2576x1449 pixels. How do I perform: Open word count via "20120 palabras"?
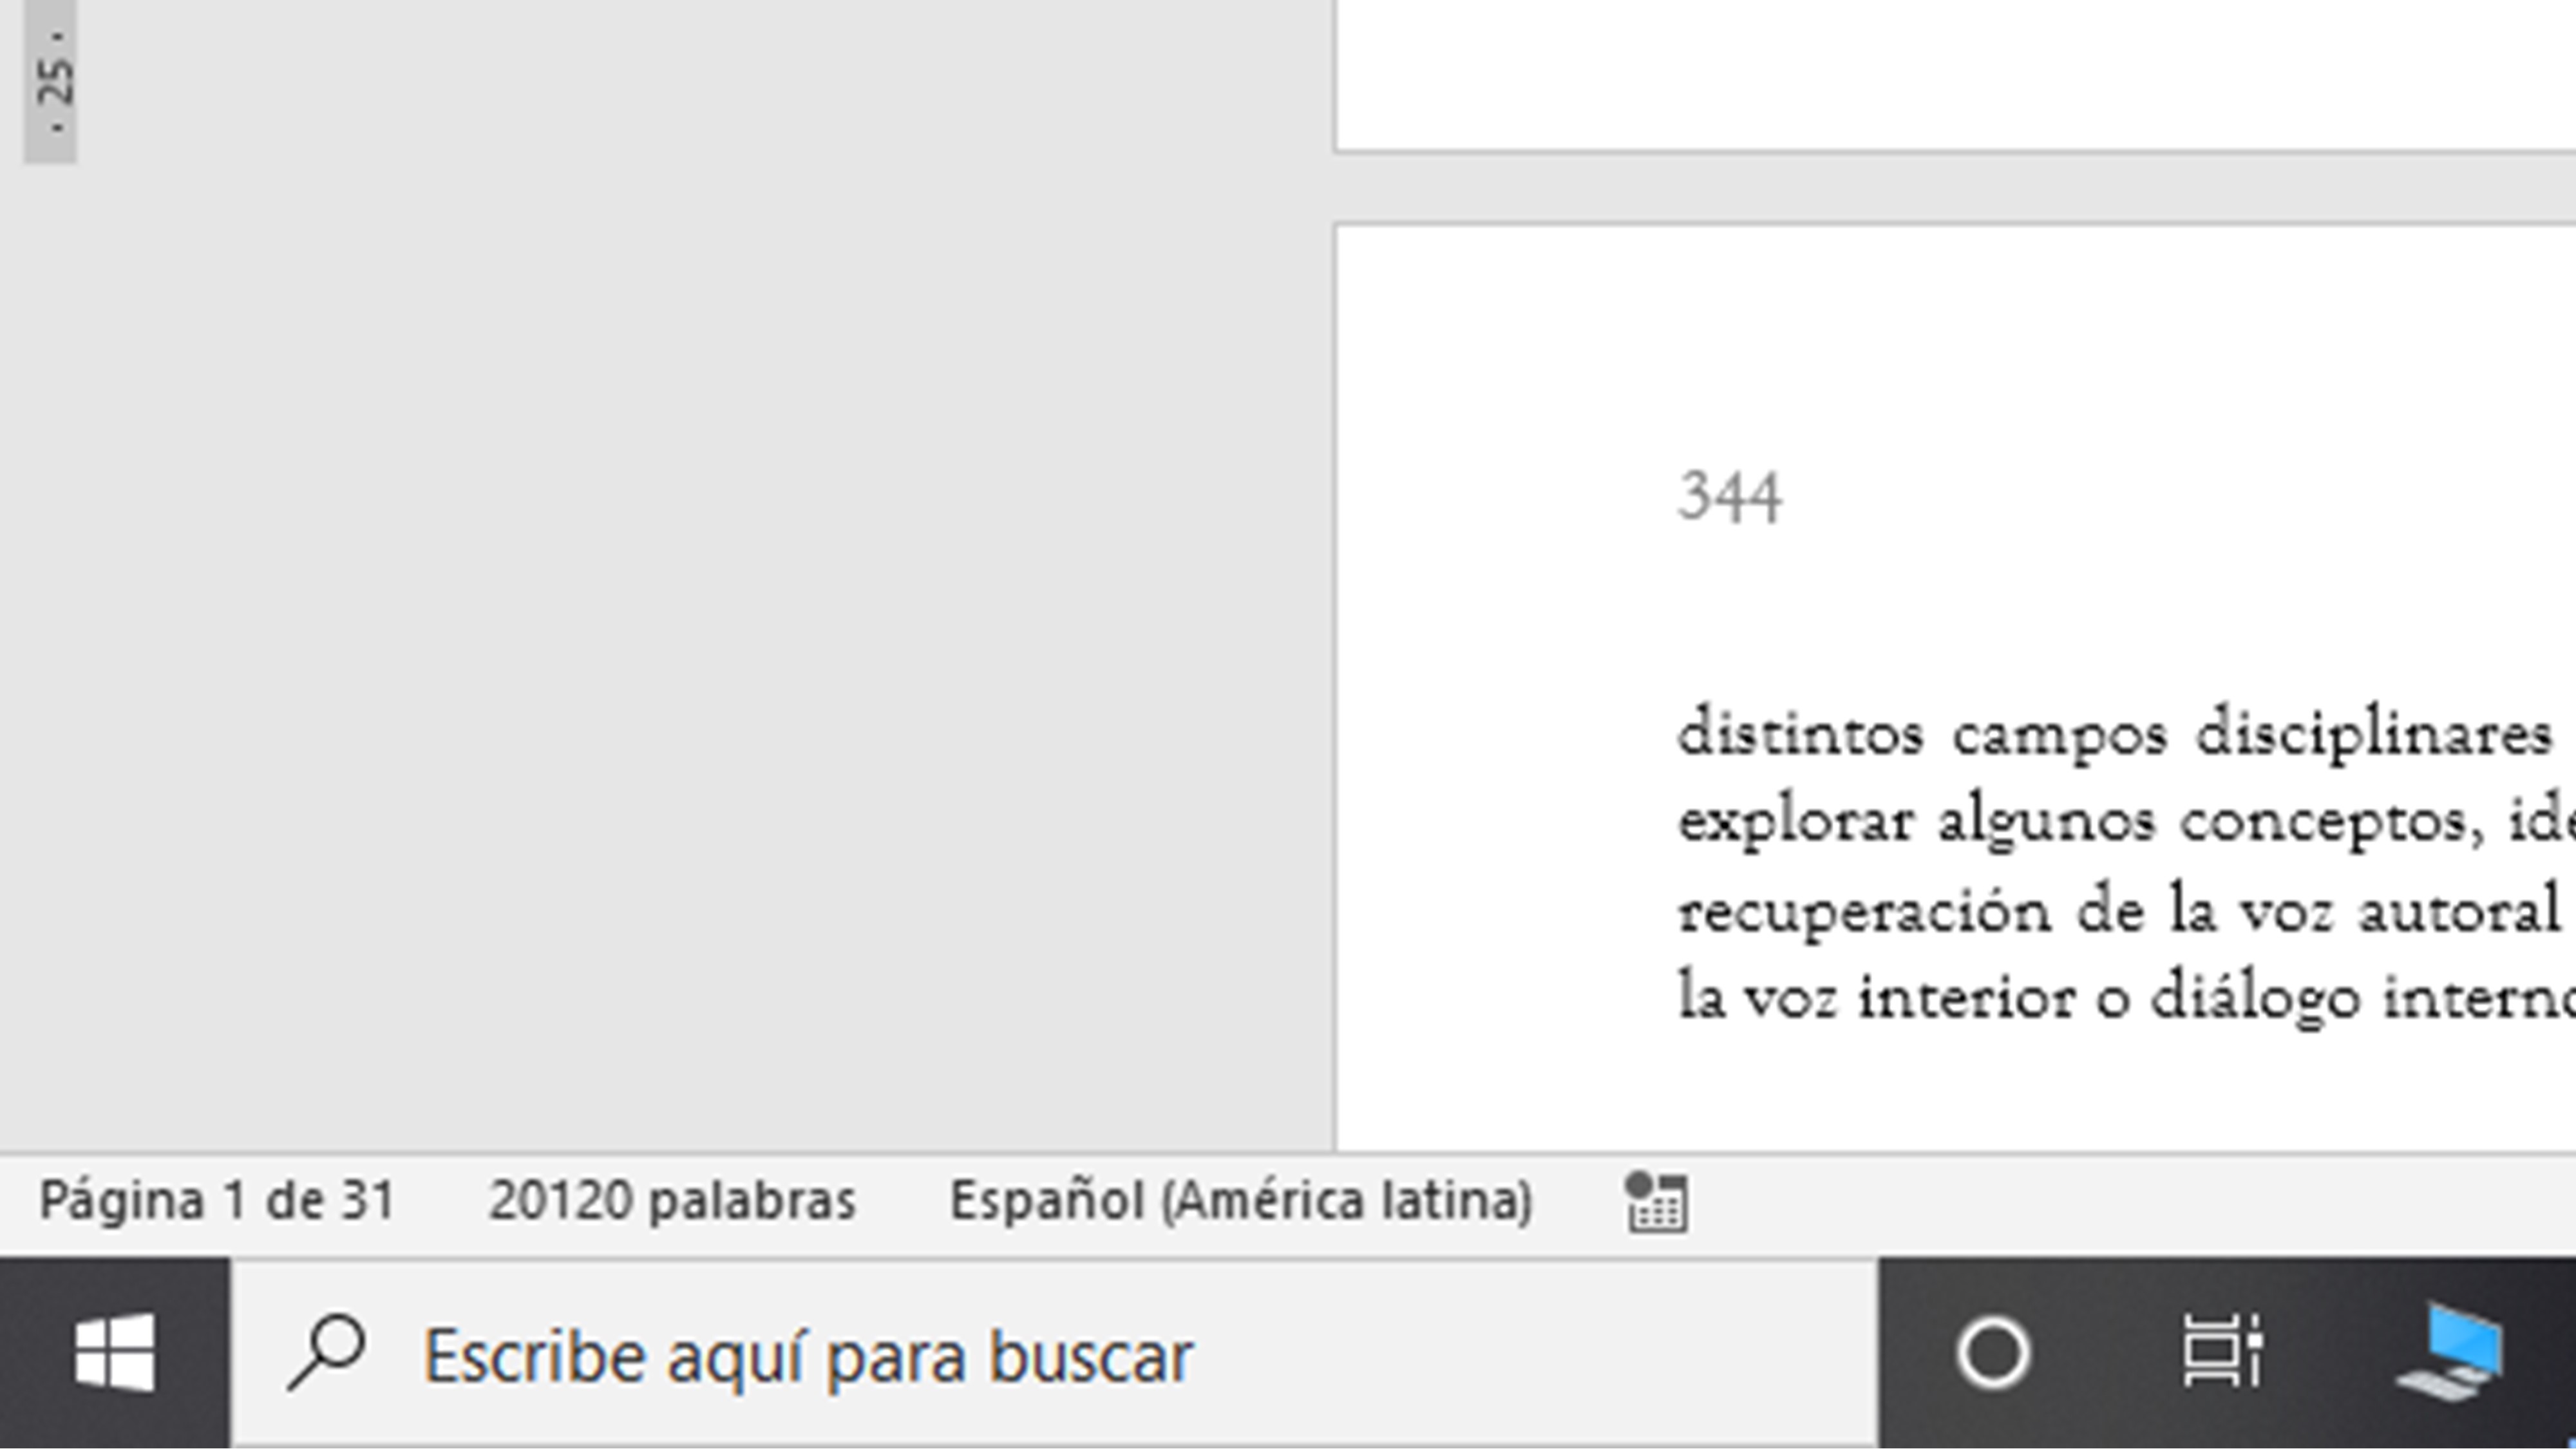click(x=672, y=1201)
